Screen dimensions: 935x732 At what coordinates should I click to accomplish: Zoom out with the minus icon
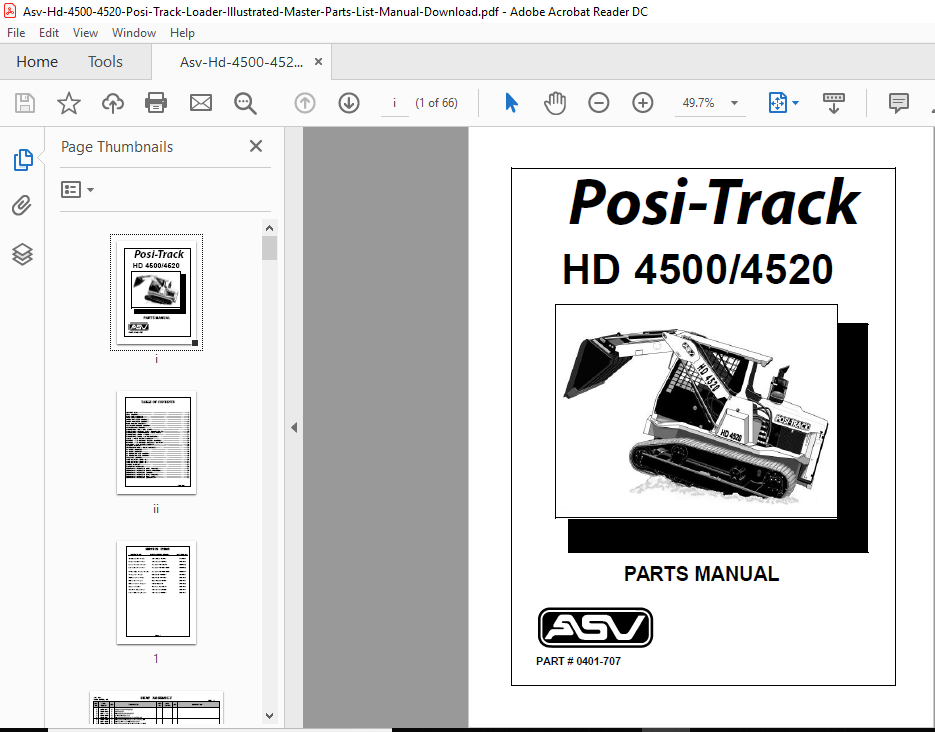point(599,103)
